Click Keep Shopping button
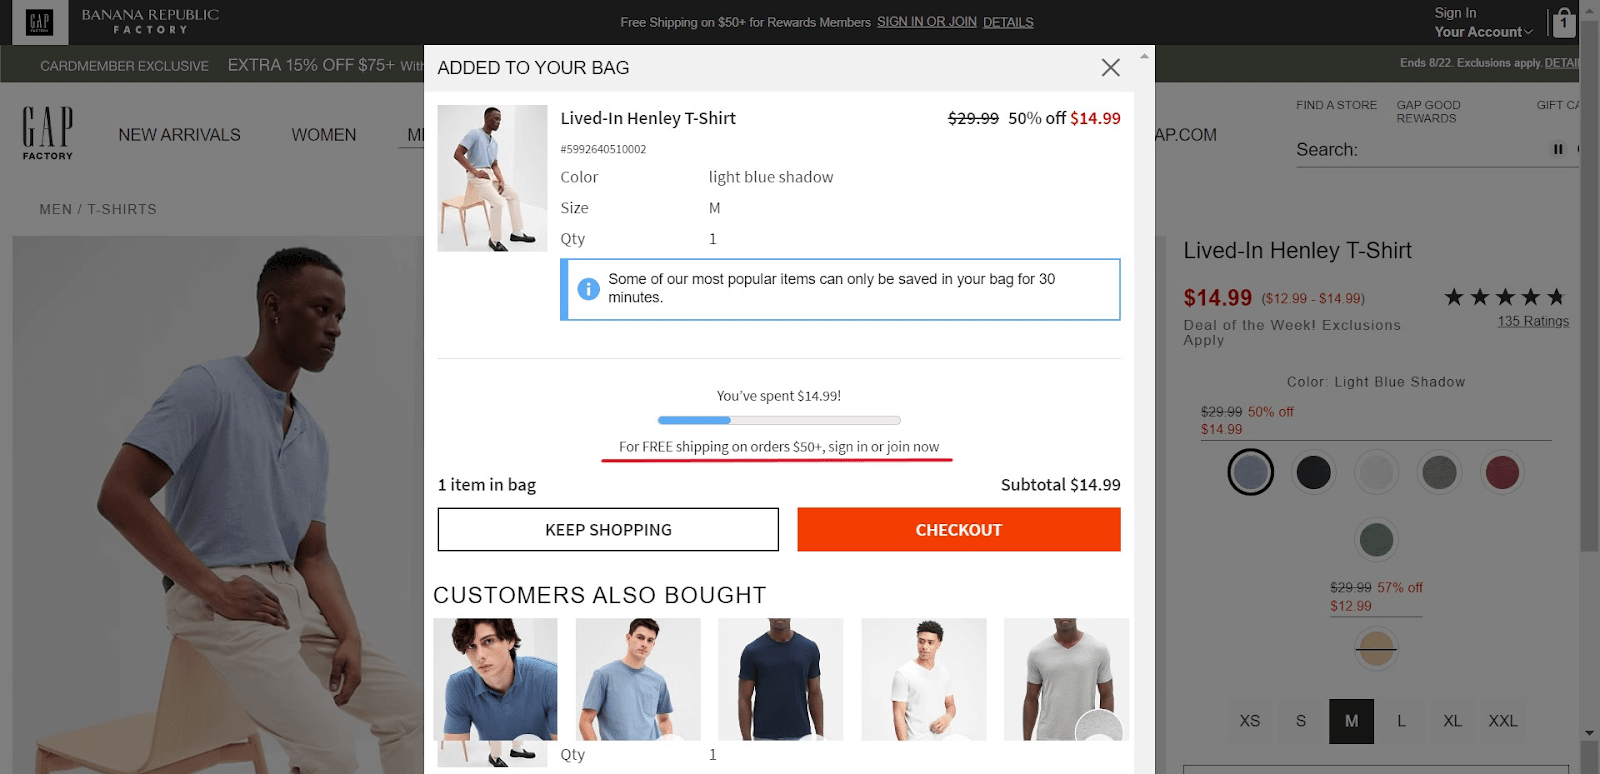 tap(608, 530)
